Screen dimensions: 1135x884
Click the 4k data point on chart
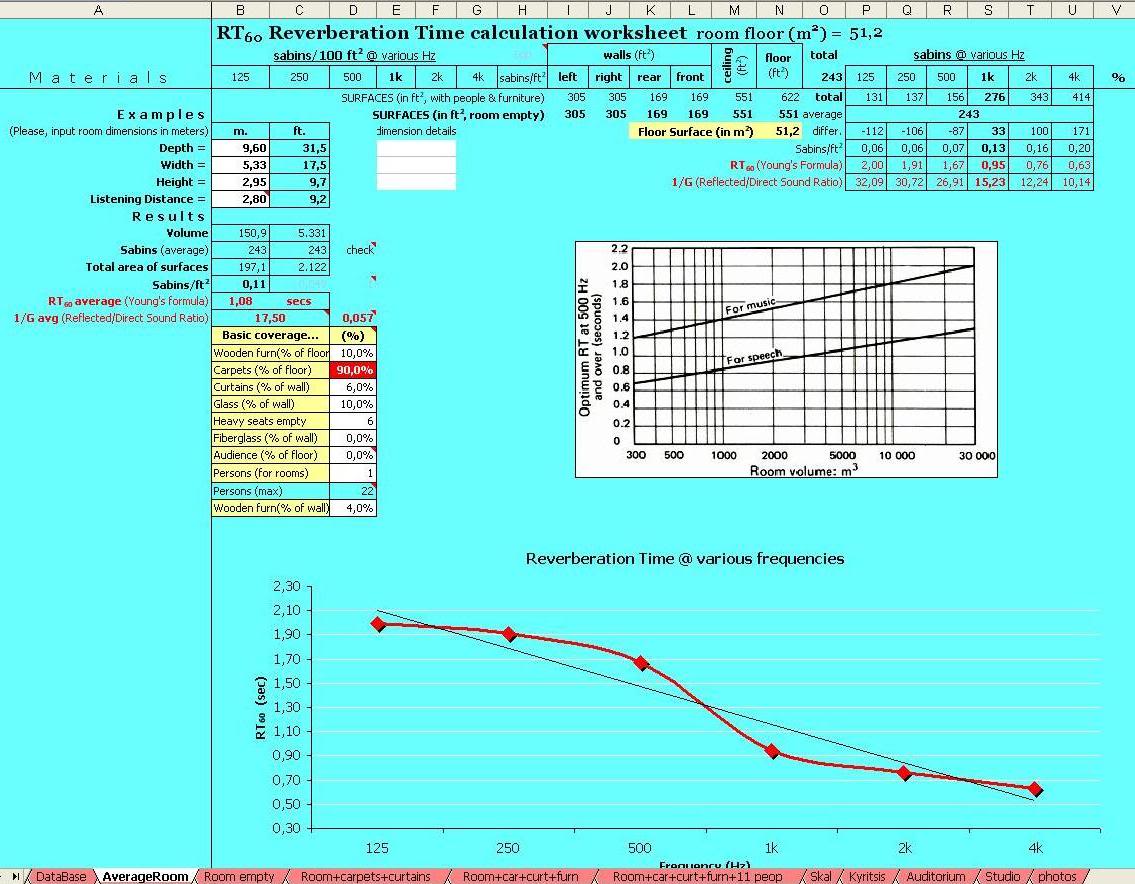pyautogui.click(x=1035, y=789)
